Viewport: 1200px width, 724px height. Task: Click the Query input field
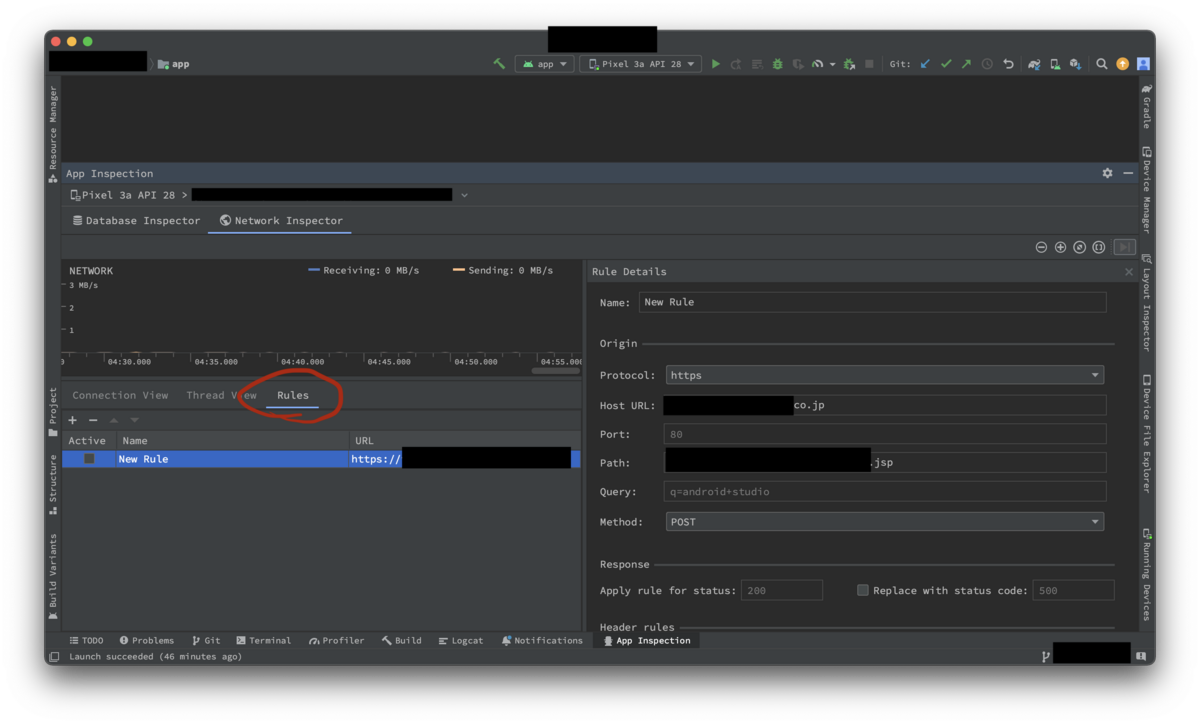[885, 492]
